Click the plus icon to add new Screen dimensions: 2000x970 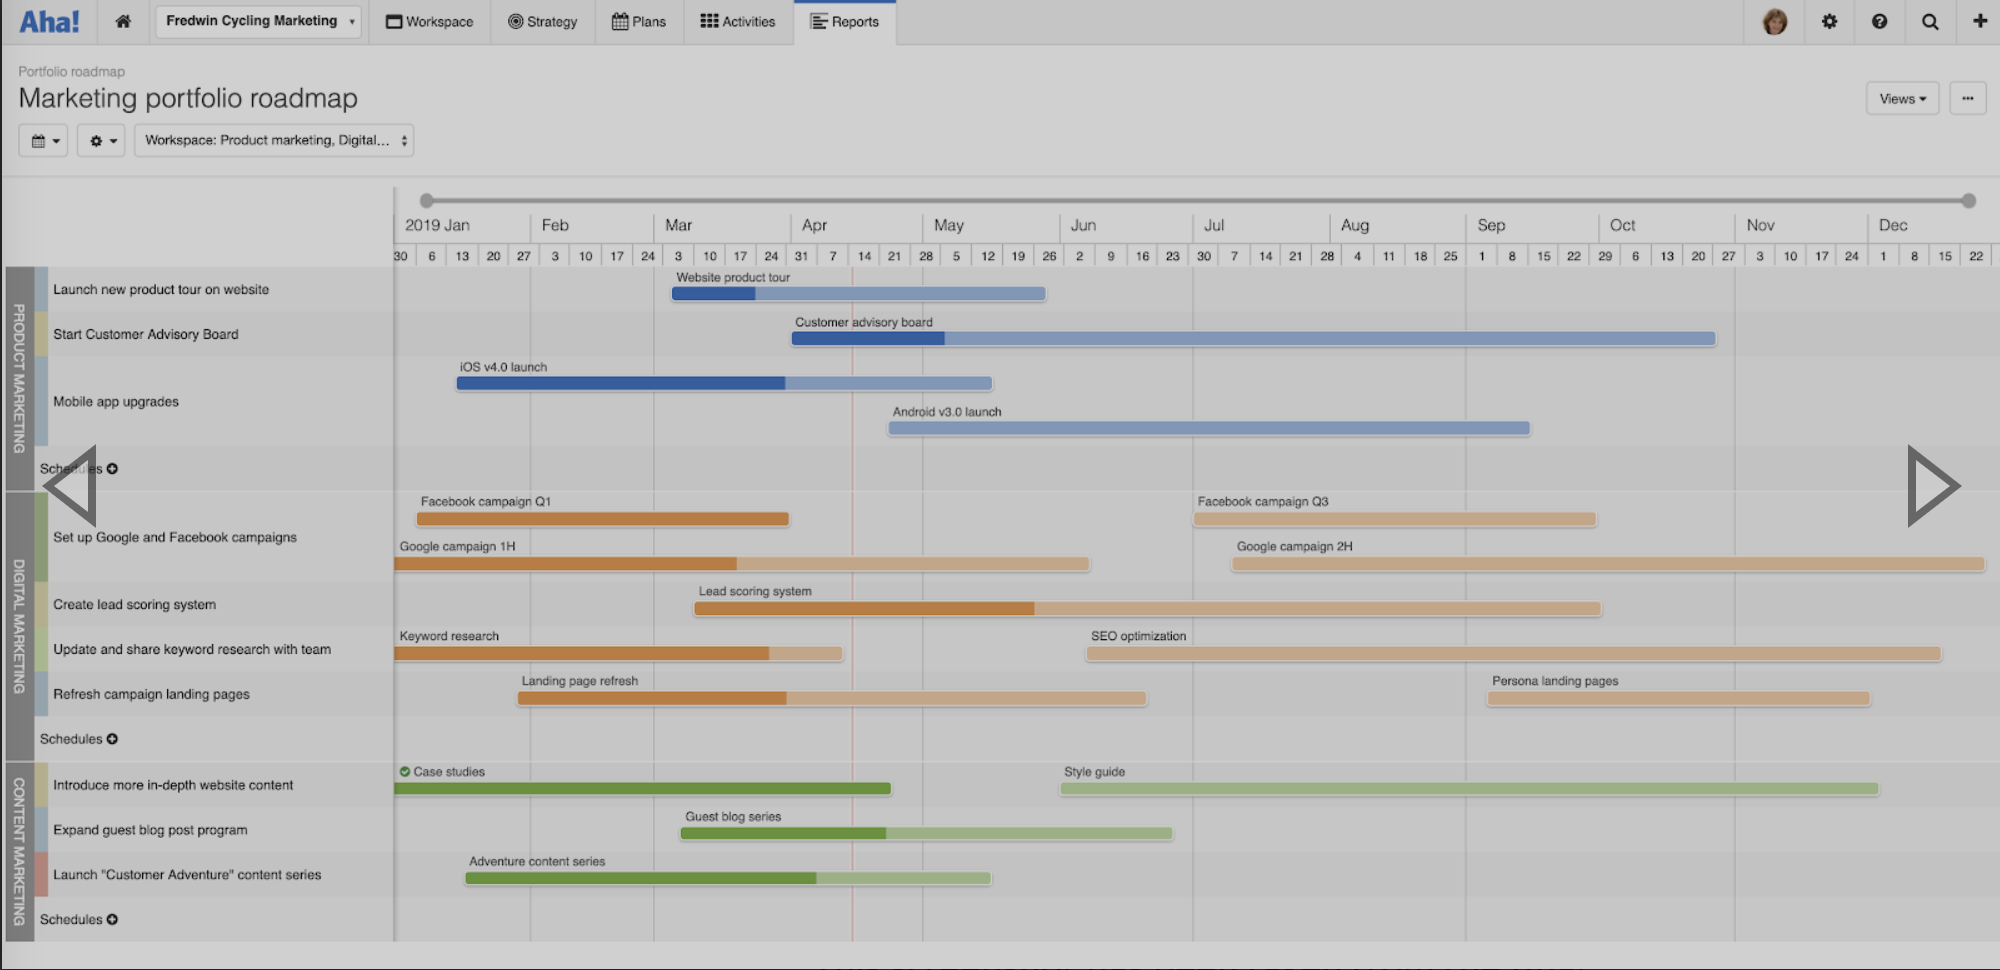(x=1979, y=21)
